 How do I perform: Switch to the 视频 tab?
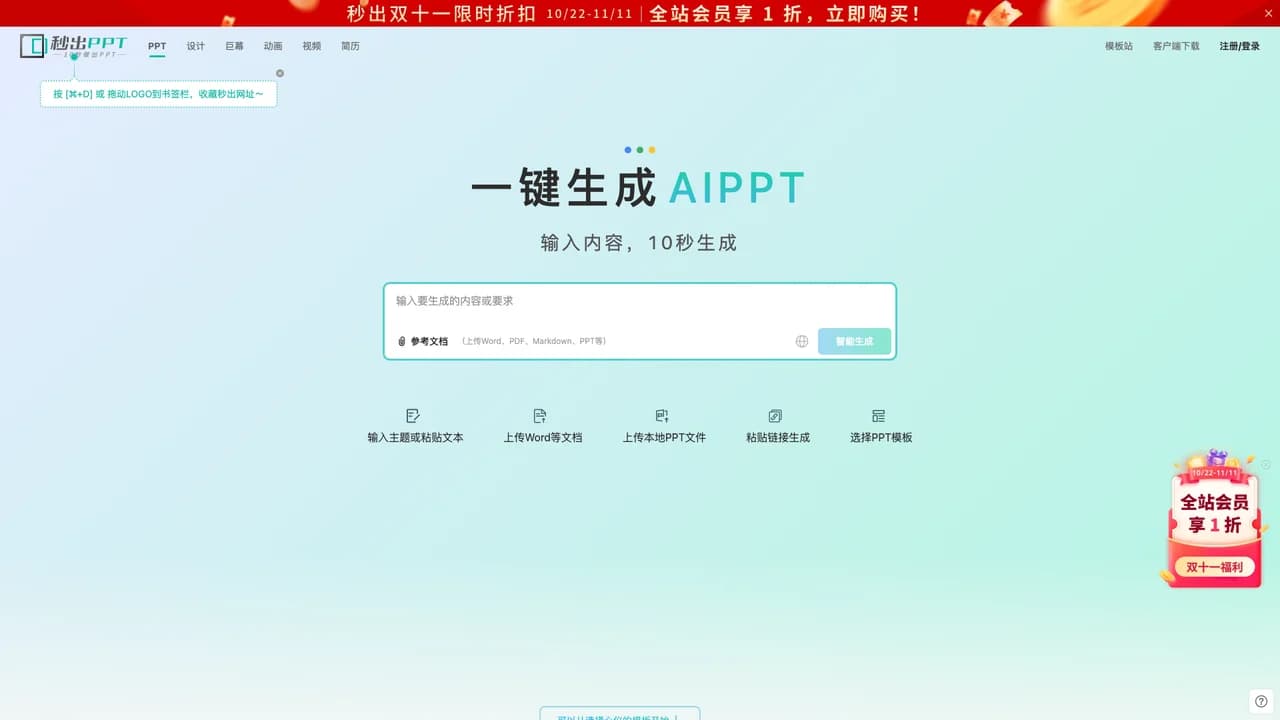(x=312, y=46)
